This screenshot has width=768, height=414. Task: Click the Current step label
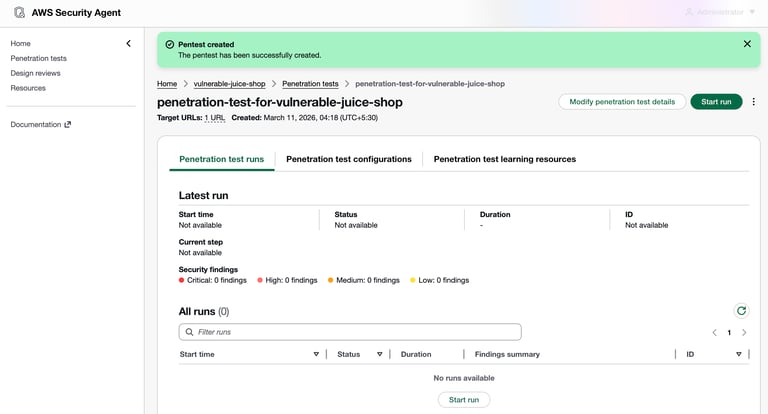point(201,242)
